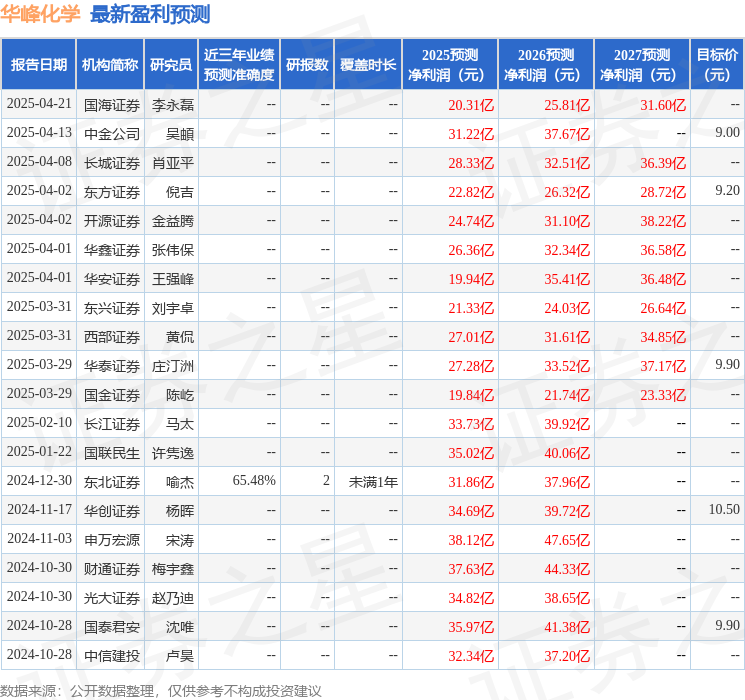
Task: Click the 国泰君安 institution cell
Action: tap(112, 627)
